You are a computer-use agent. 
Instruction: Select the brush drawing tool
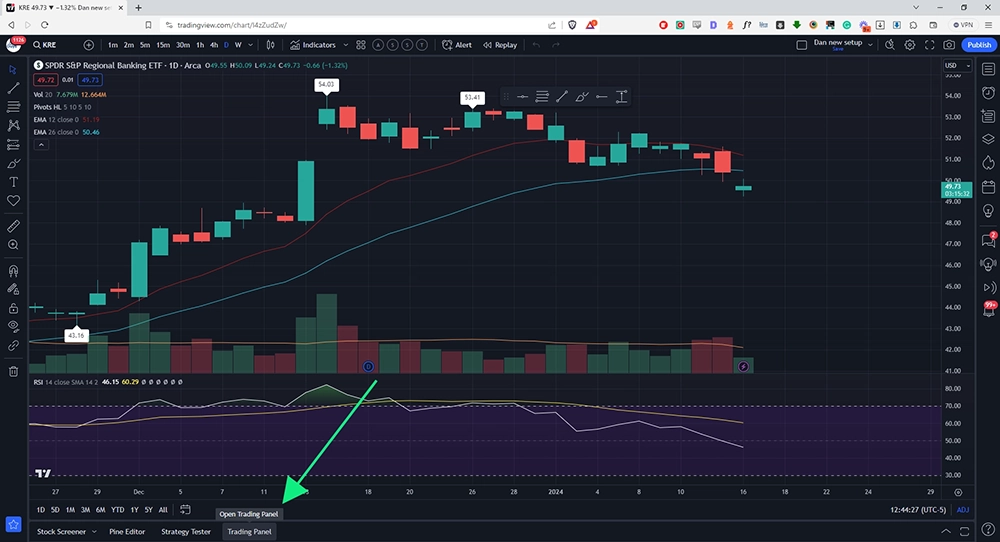[13, 163]
